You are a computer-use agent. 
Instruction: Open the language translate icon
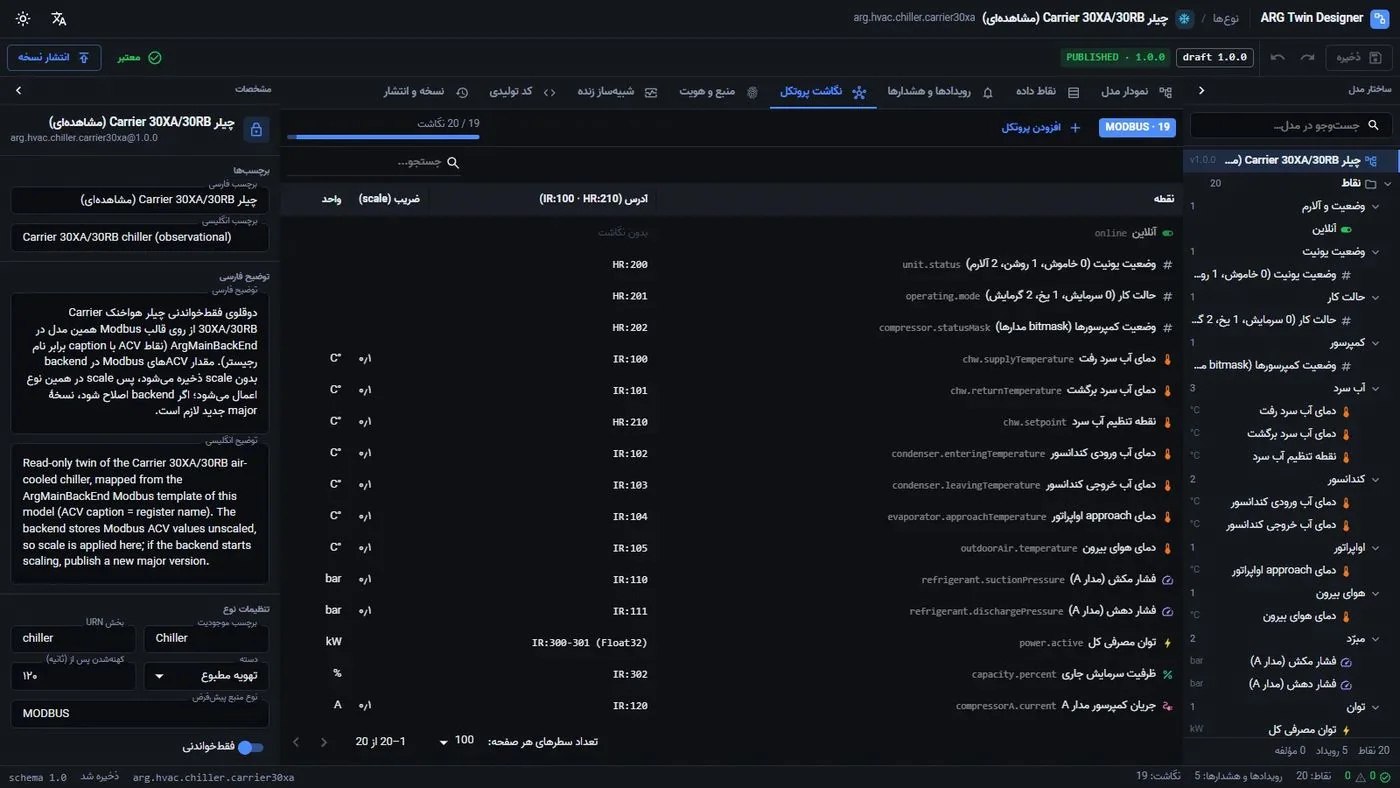click(x=59, y=19)
